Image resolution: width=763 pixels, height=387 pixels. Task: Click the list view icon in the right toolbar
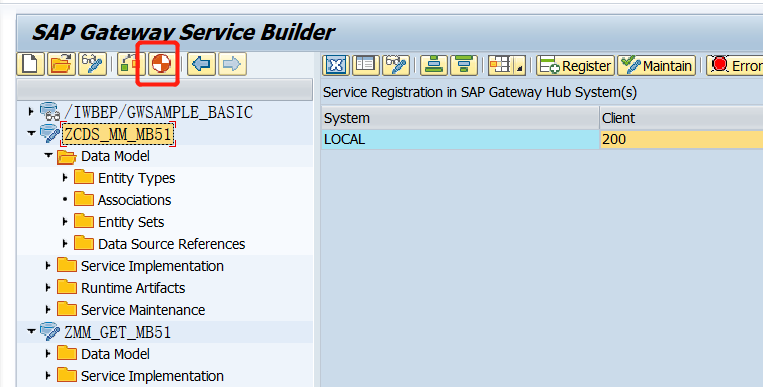(365, 65)
